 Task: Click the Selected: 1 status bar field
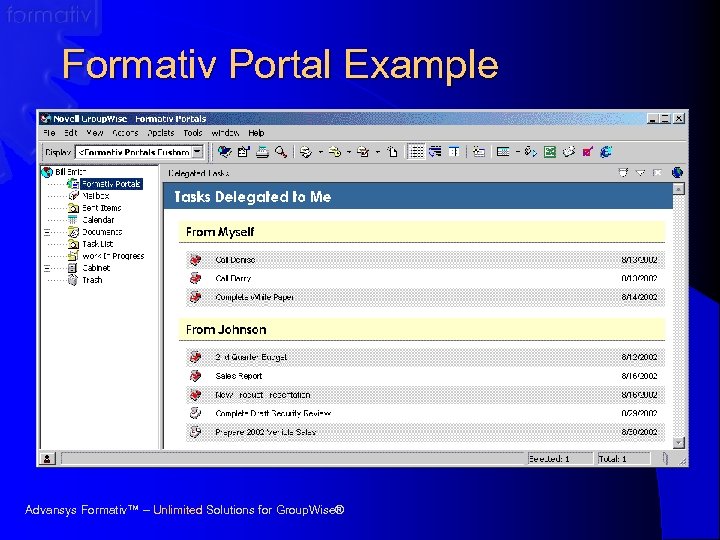[560, 459]
